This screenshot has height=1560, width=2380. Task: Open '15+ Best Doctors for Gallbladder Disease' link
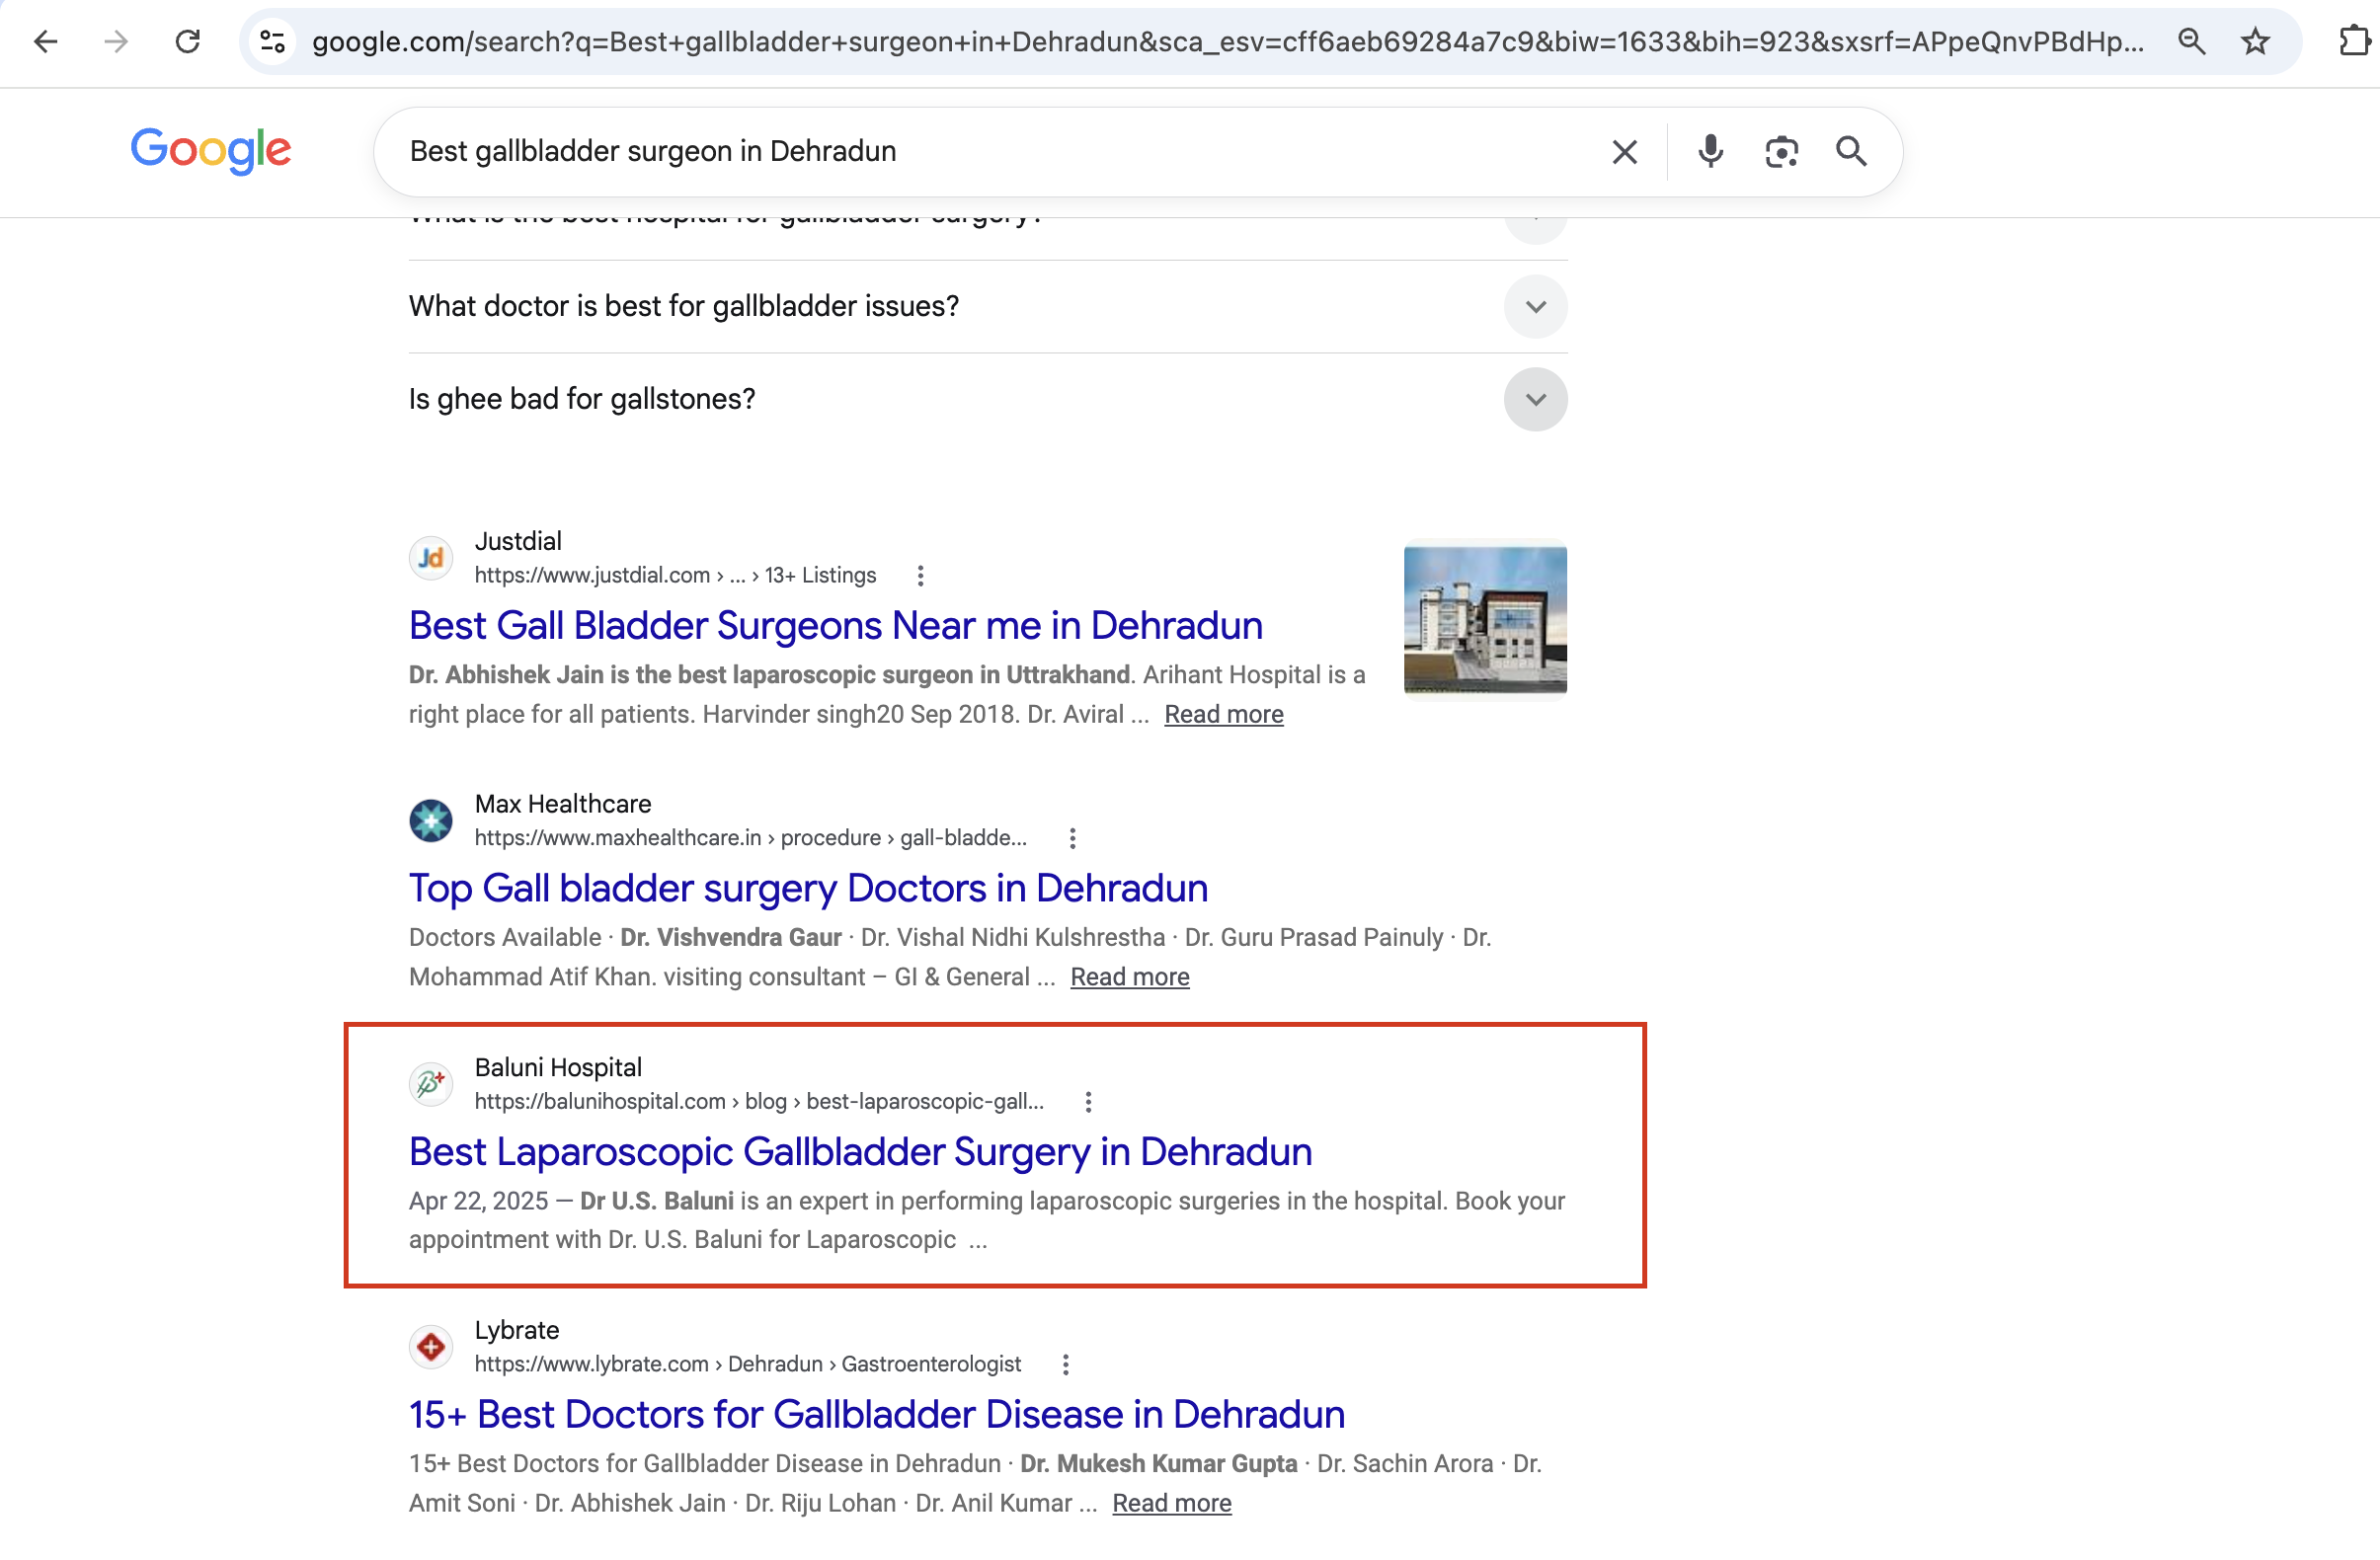click(876, 1414)
